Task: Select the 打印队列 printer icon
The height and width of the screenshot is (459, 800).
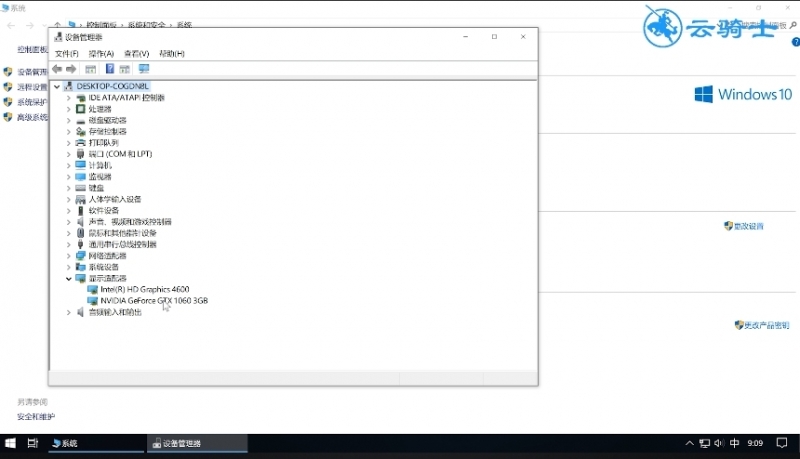Action: pos(80,143)
